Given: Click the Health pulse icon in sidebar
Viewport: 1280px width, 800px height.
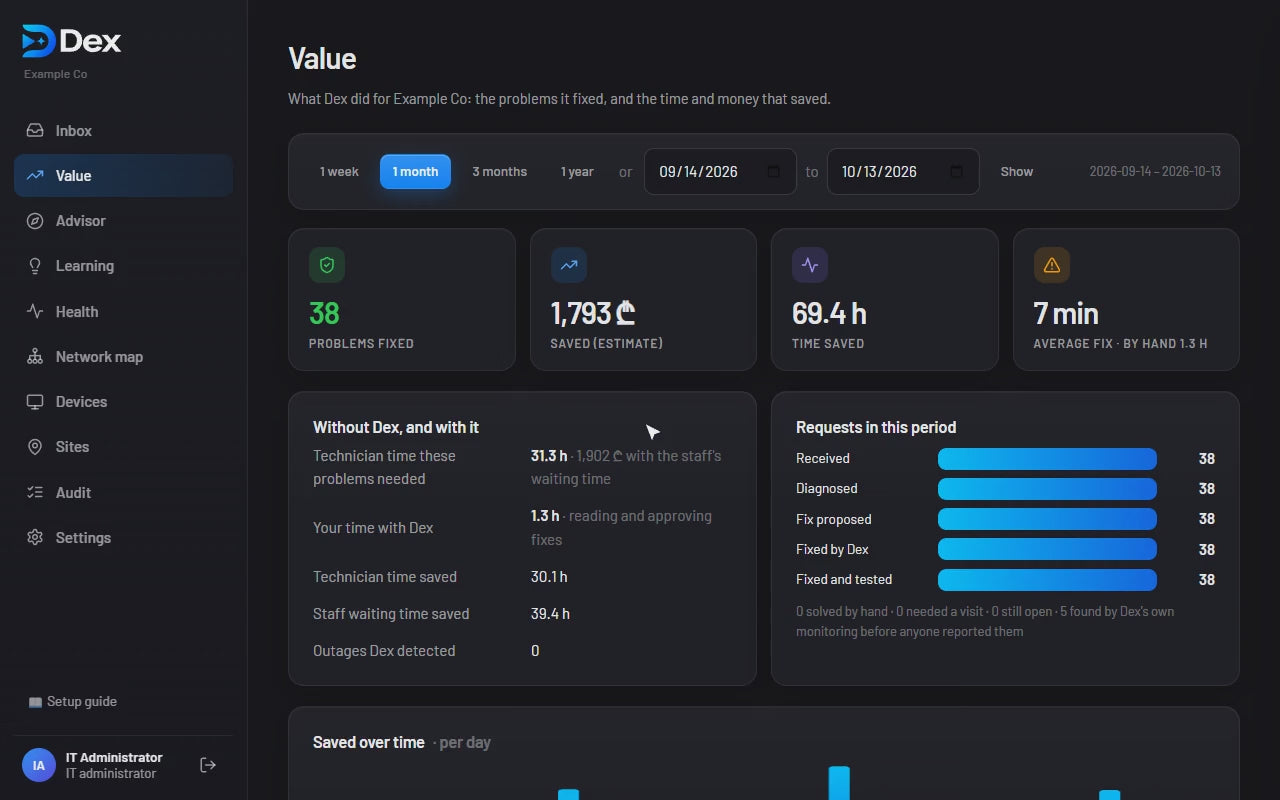Looking at the screenshot, I should pyautogui.click(x=35, y=312).
